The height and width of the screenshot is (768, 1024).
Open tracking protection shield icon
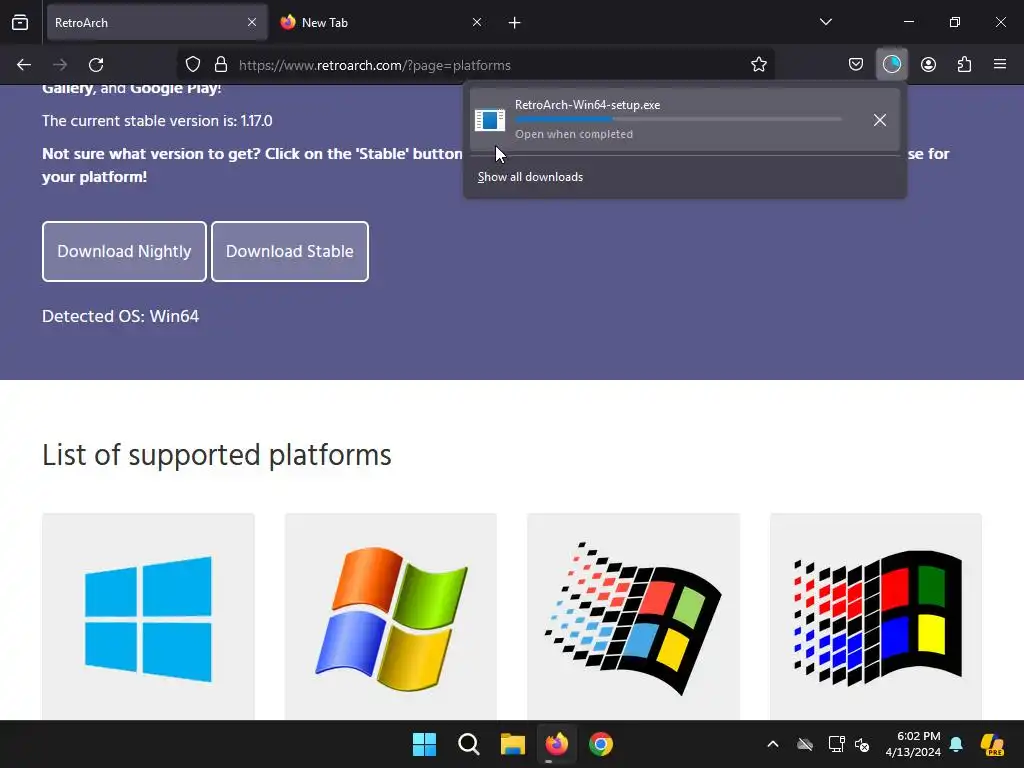(x=193, y=65)
